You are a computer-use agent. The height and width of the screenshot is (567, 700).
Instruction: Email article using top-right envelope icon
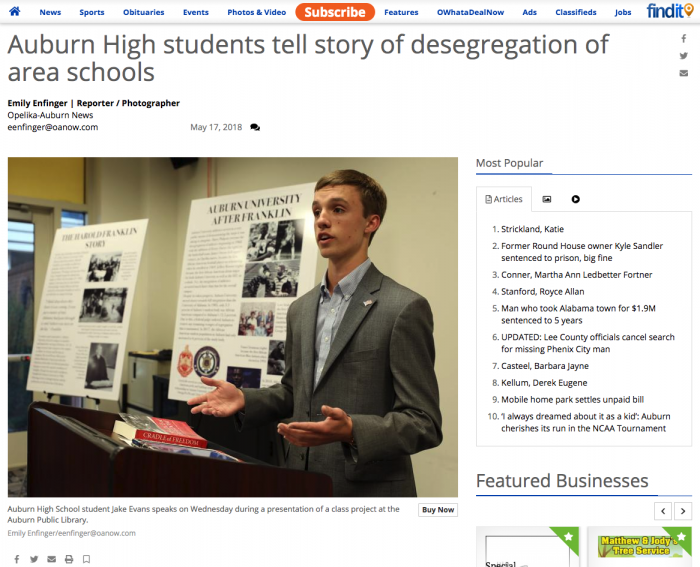683,73
